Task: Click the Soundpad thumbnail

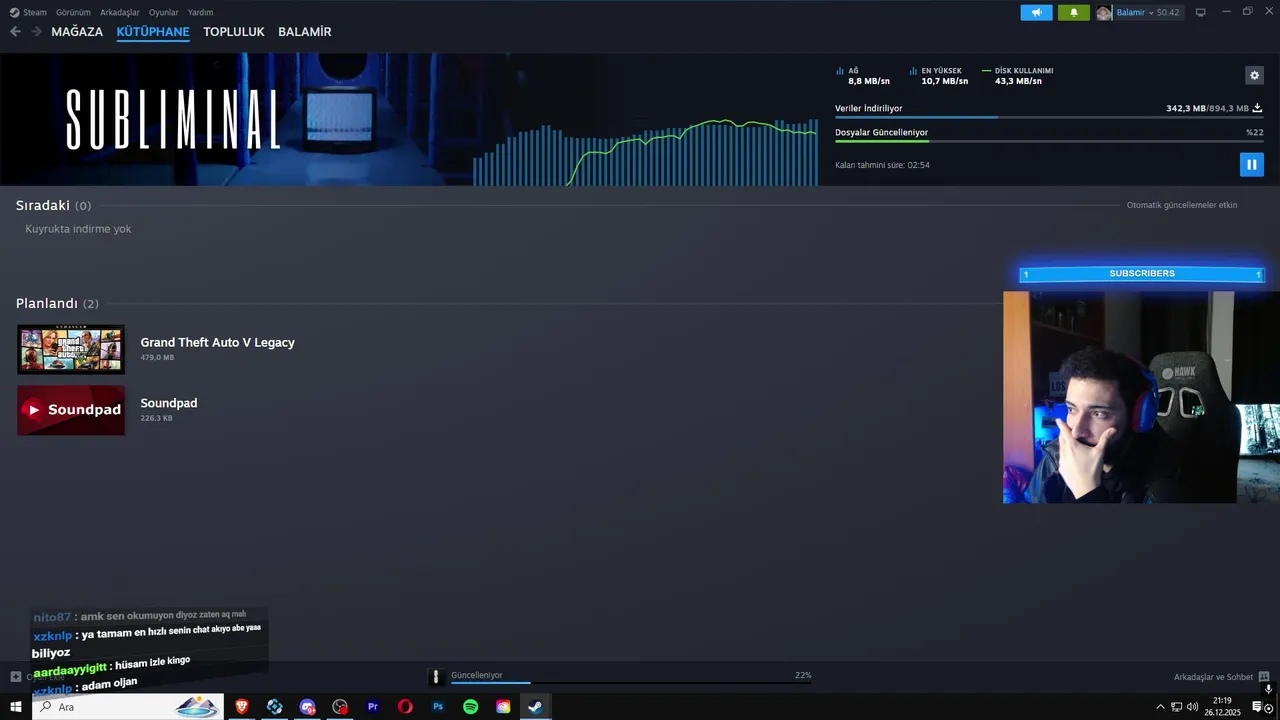Action: (71, 410)
